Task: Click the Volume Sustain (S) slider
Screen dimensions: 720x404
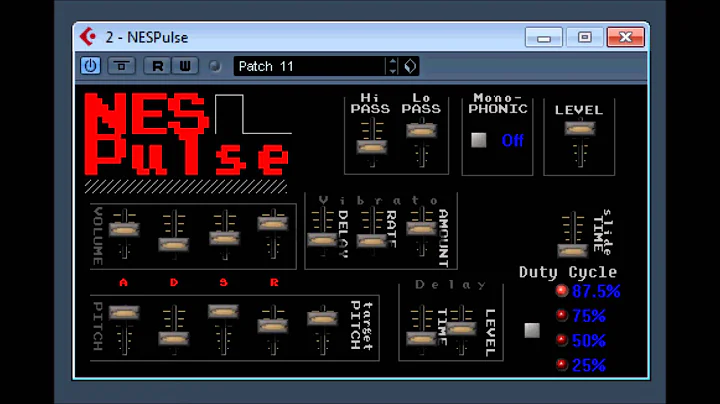Action: pyautogui.click(x=224, y=238)
